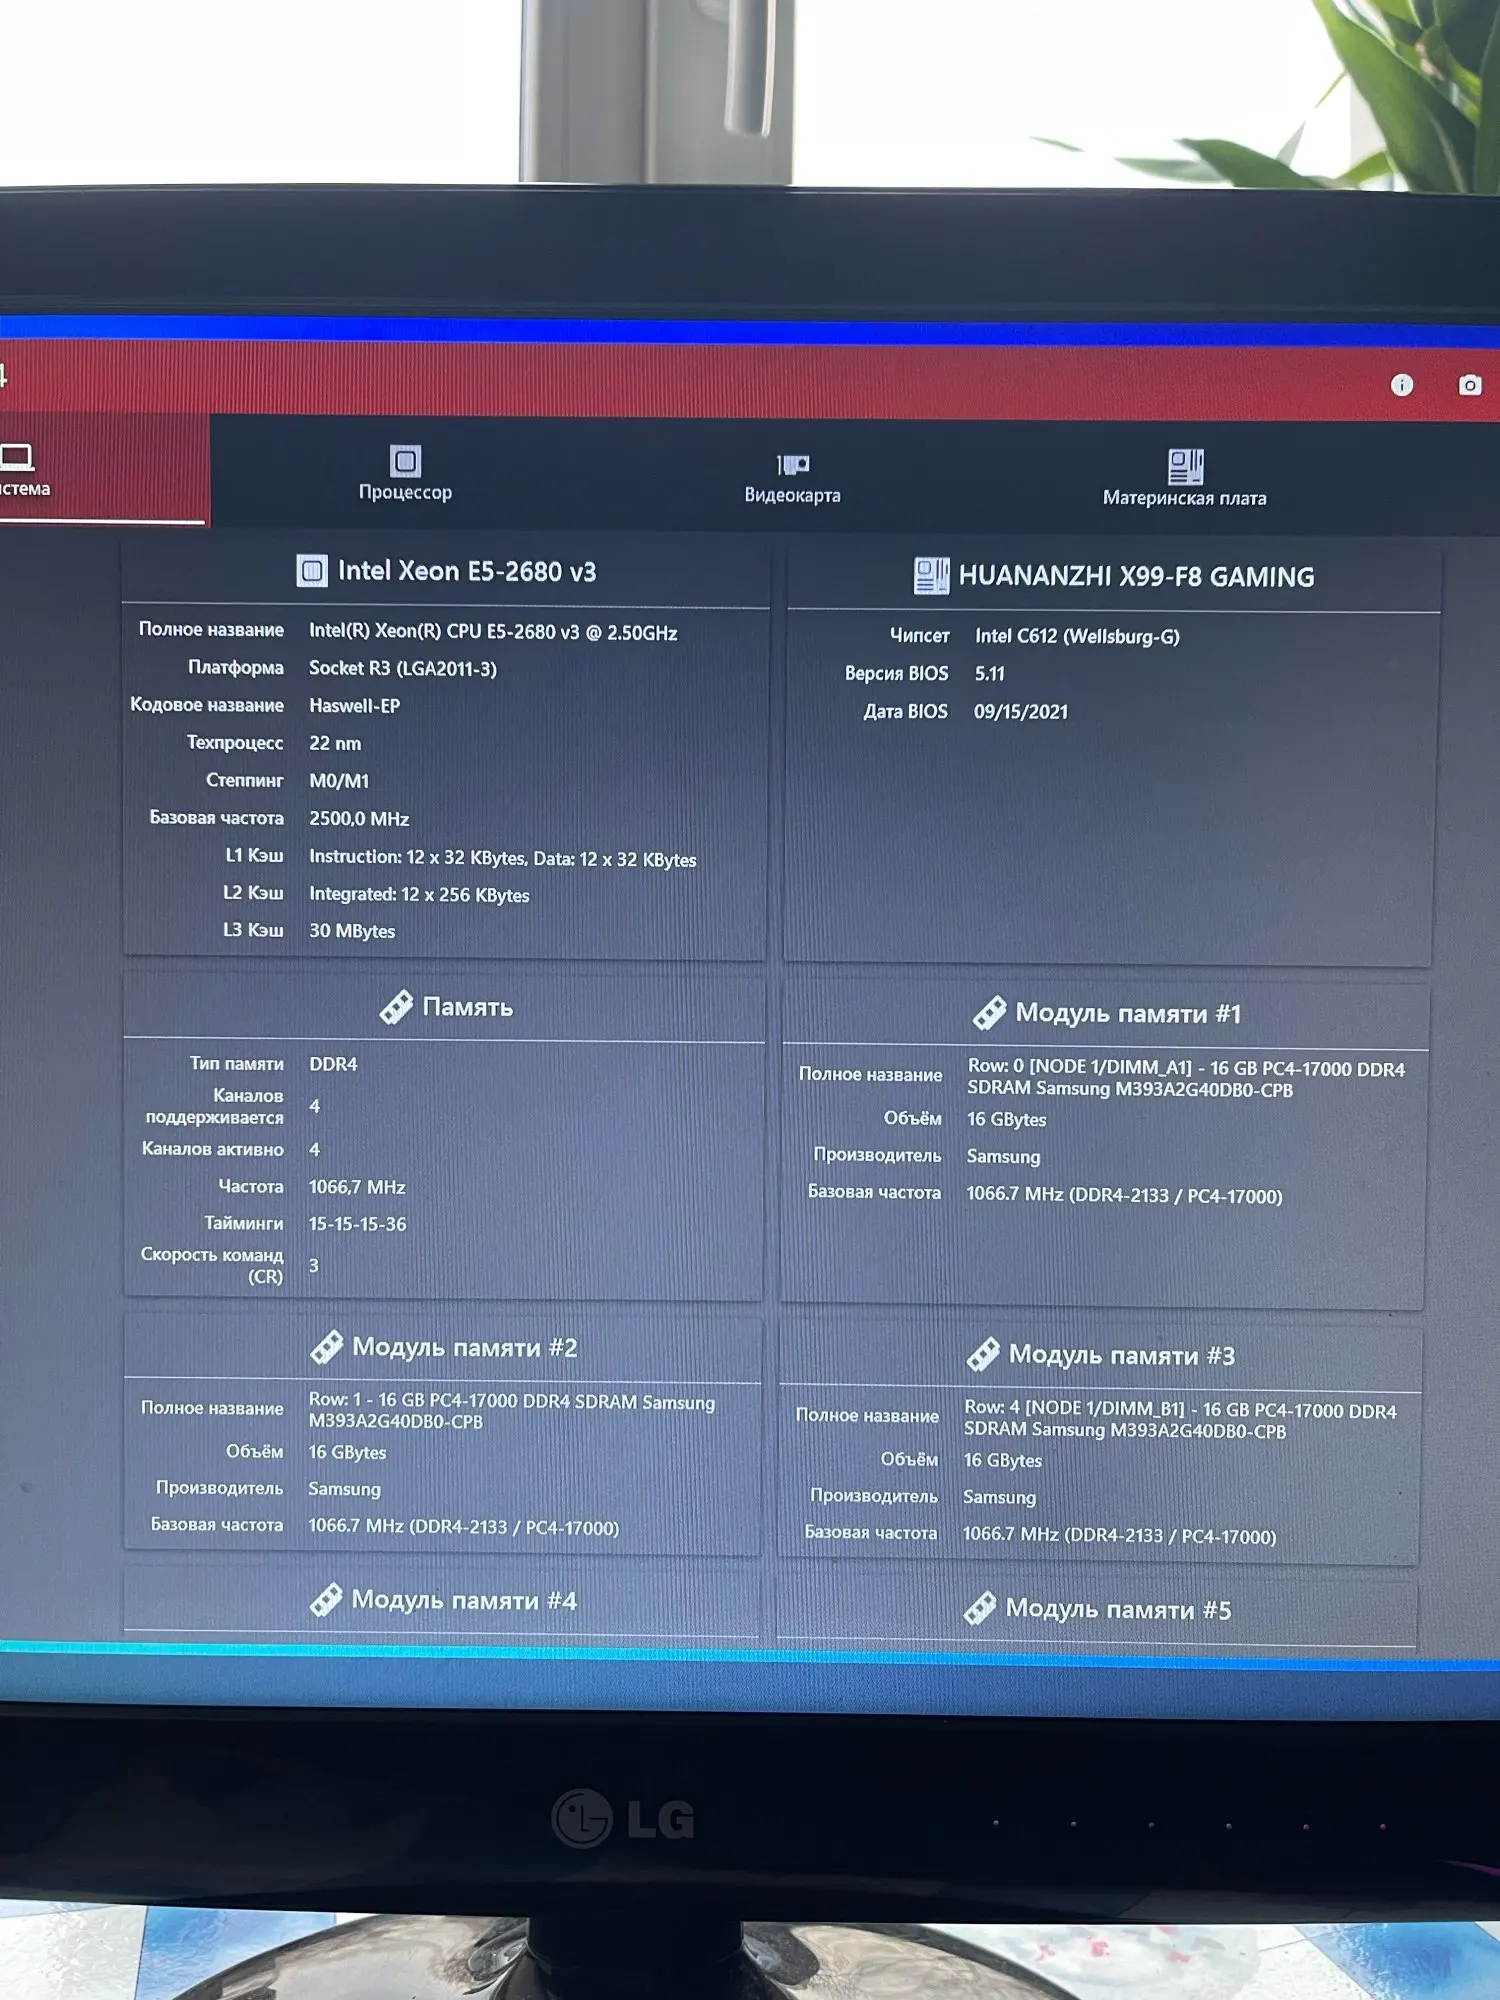Image resolution: width=1500 pixels, height=2000 pixels.
Task: Click the BIOS date value 09/15/2021
Action: pos(1021,712)
